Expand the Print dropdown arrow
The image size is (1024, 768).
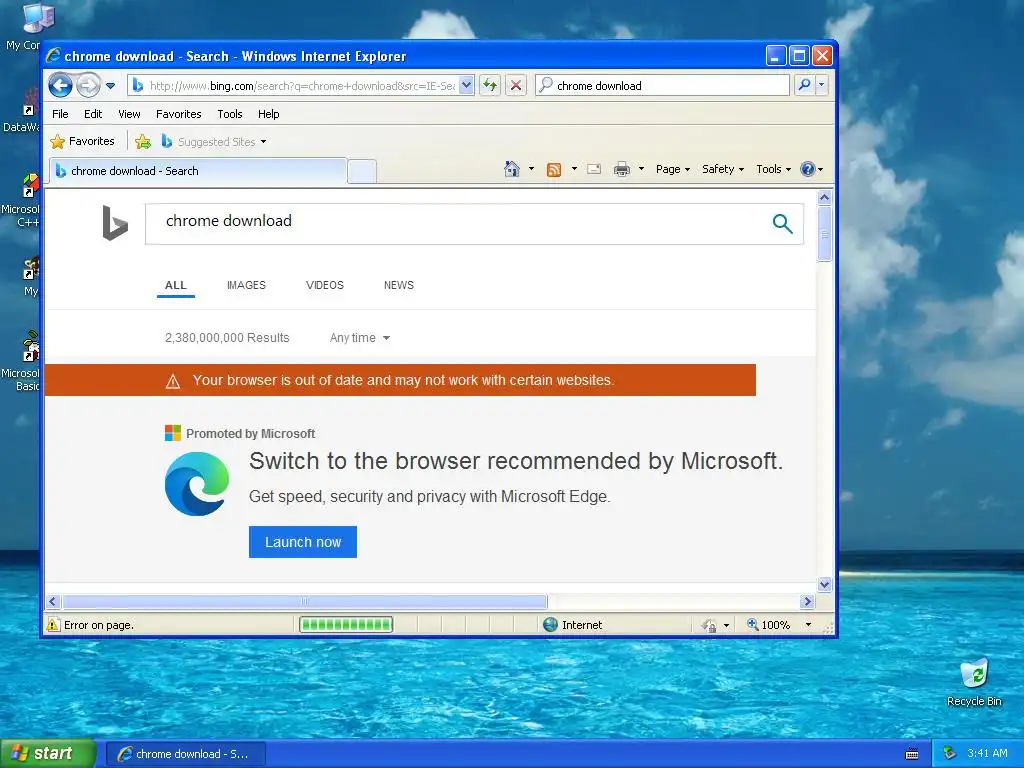pyautogui.click(x=641, y=169)
